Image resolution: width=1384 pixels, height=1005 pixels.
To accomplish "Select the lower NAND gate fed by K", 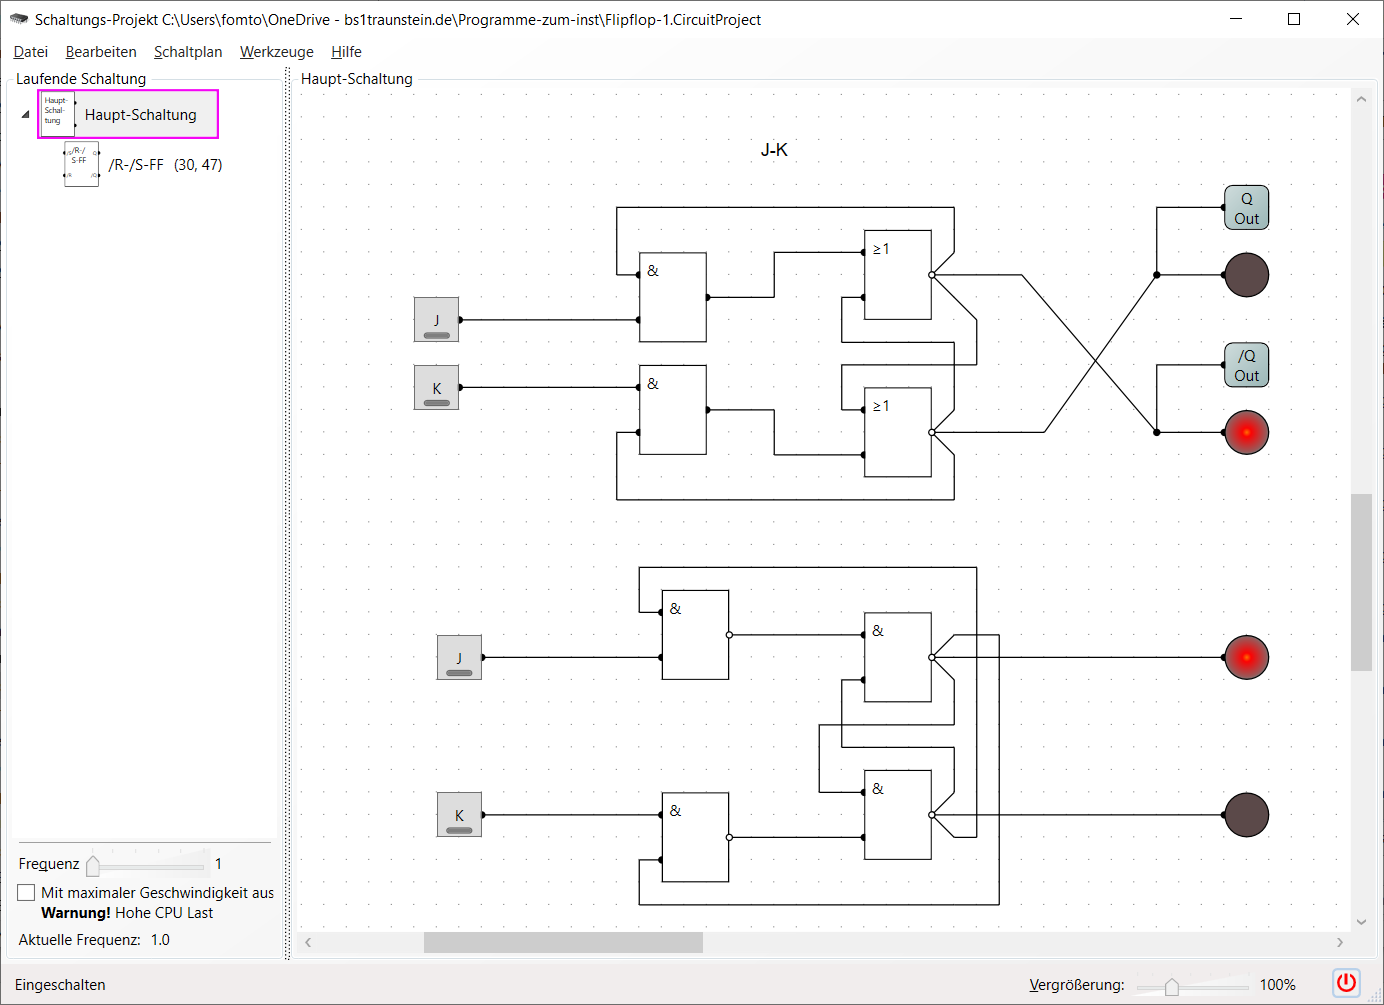I will tap(695, 837).
